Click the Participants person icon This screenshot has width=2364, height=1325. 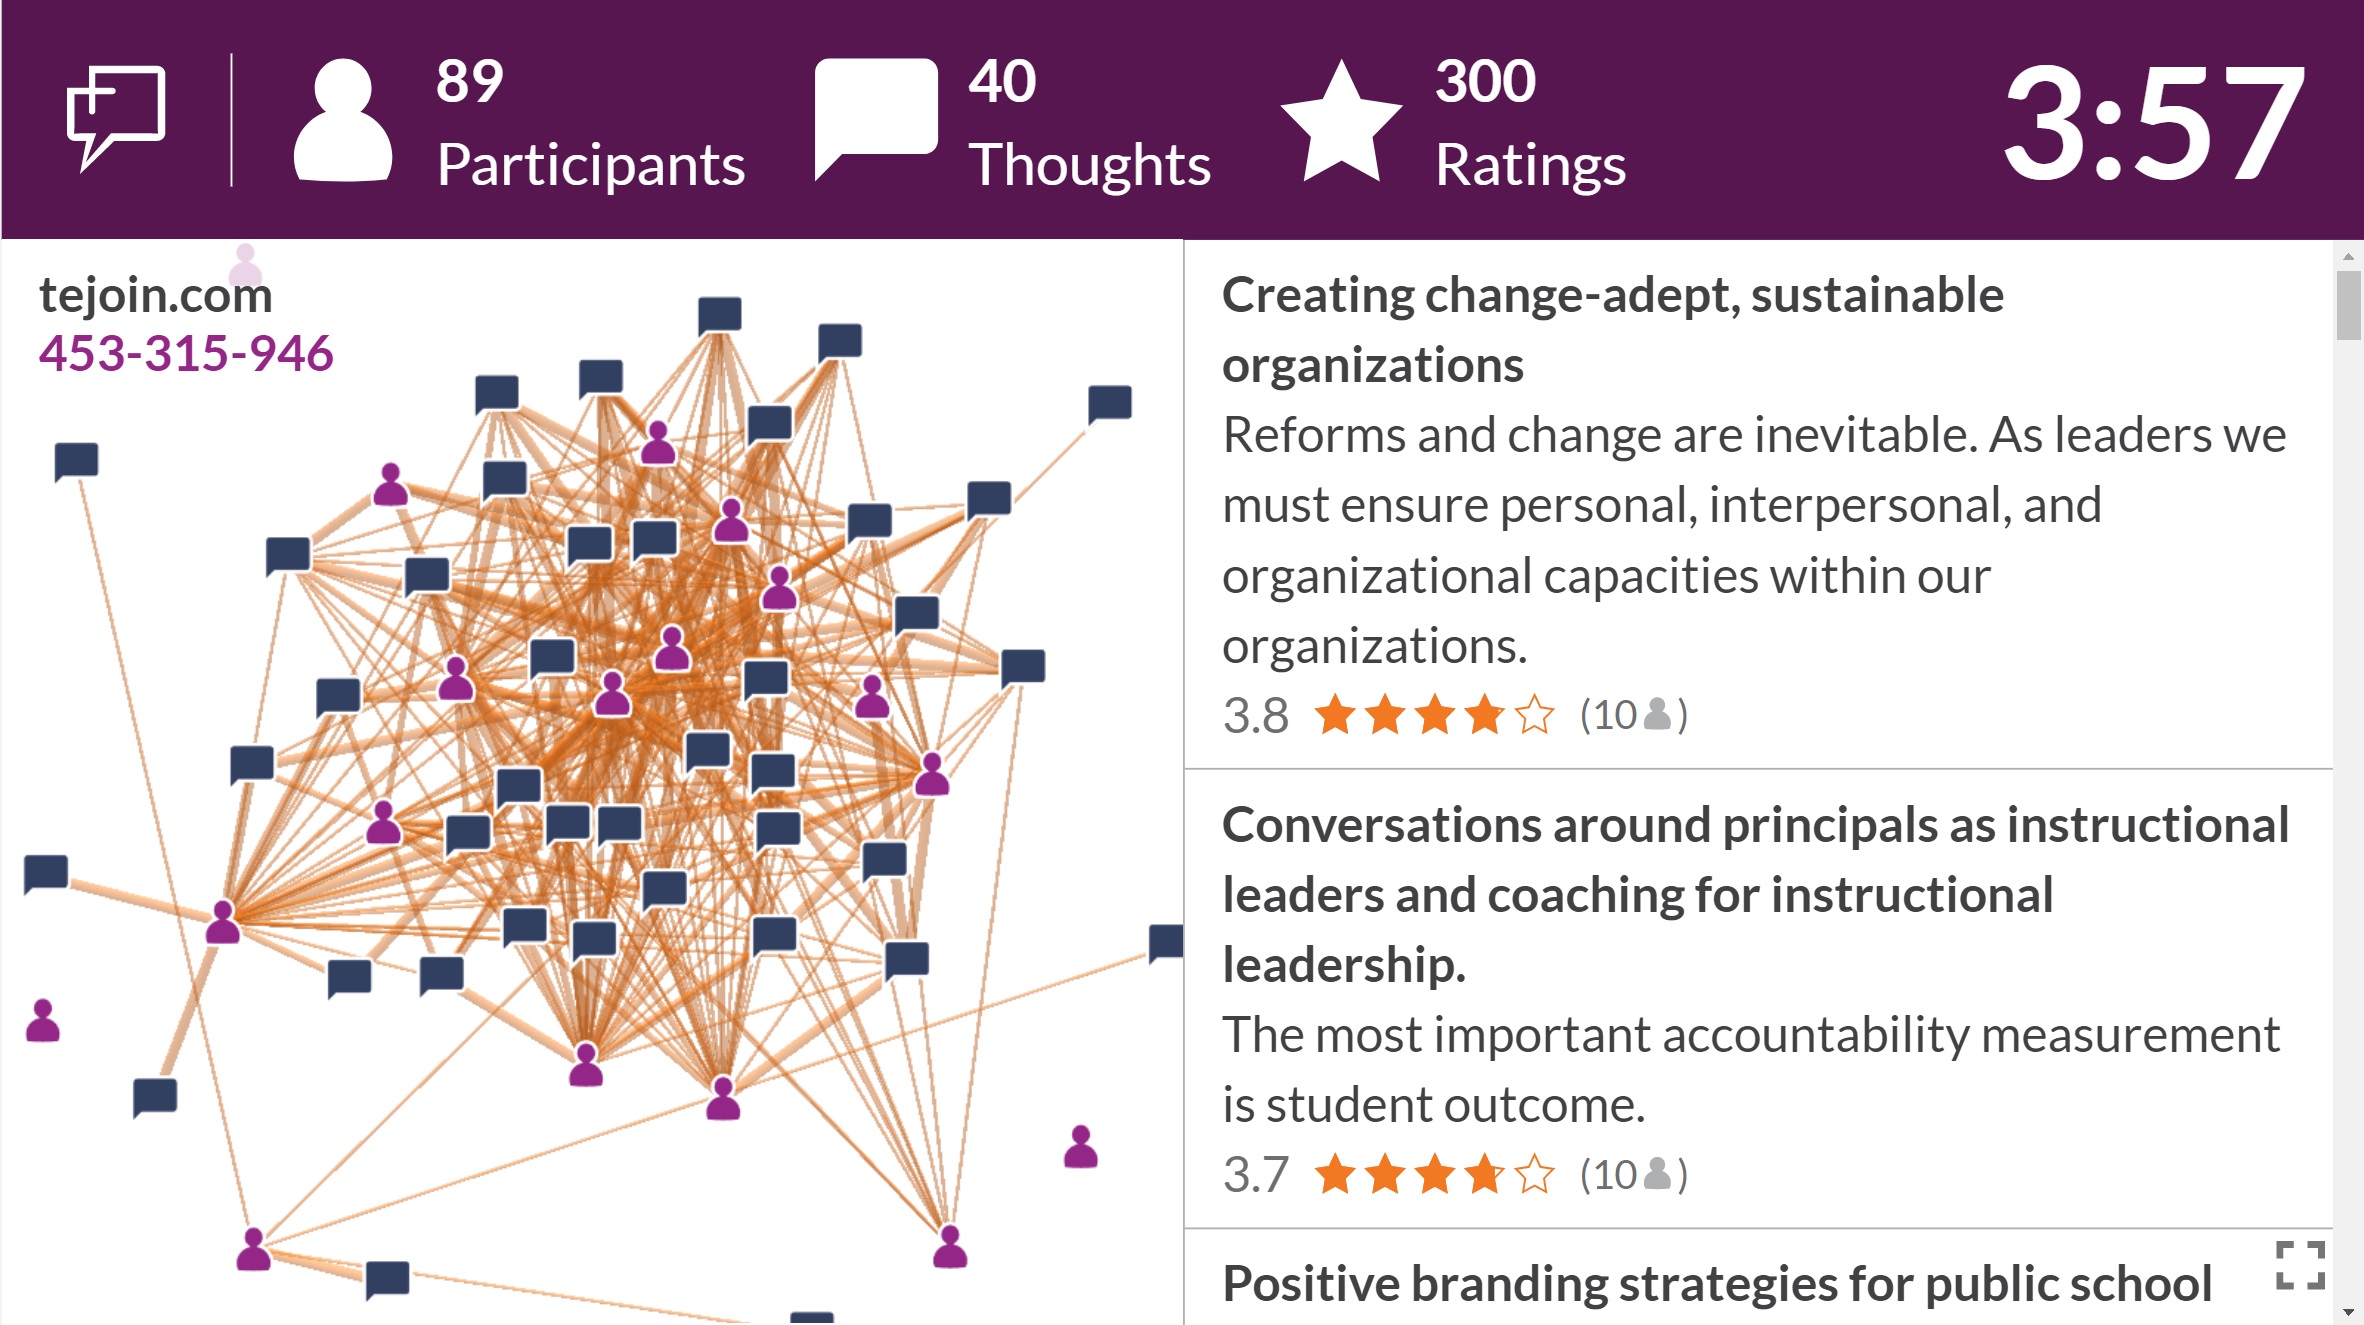[343, 120]
